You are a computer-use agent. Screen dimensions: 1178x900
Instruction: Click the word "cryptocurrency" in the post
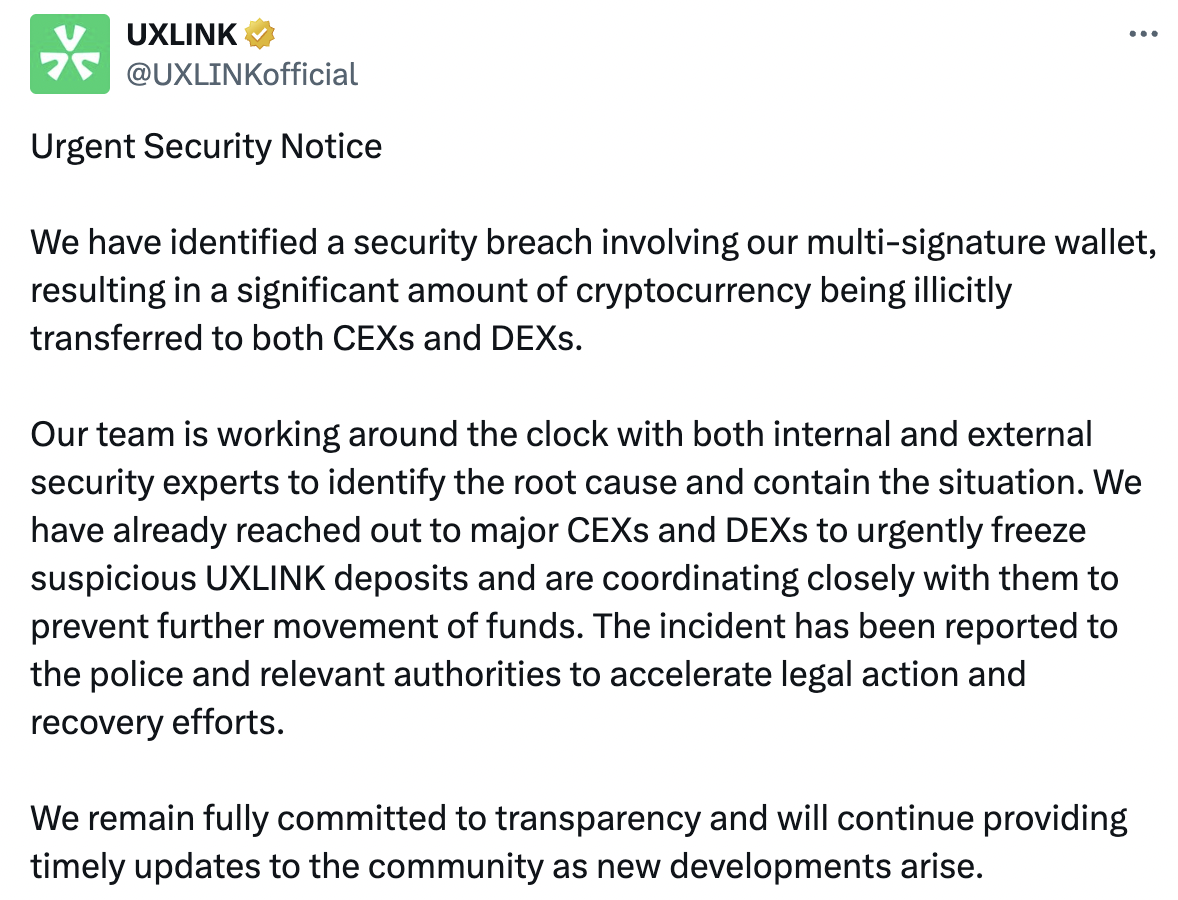[x=693, y=291]
